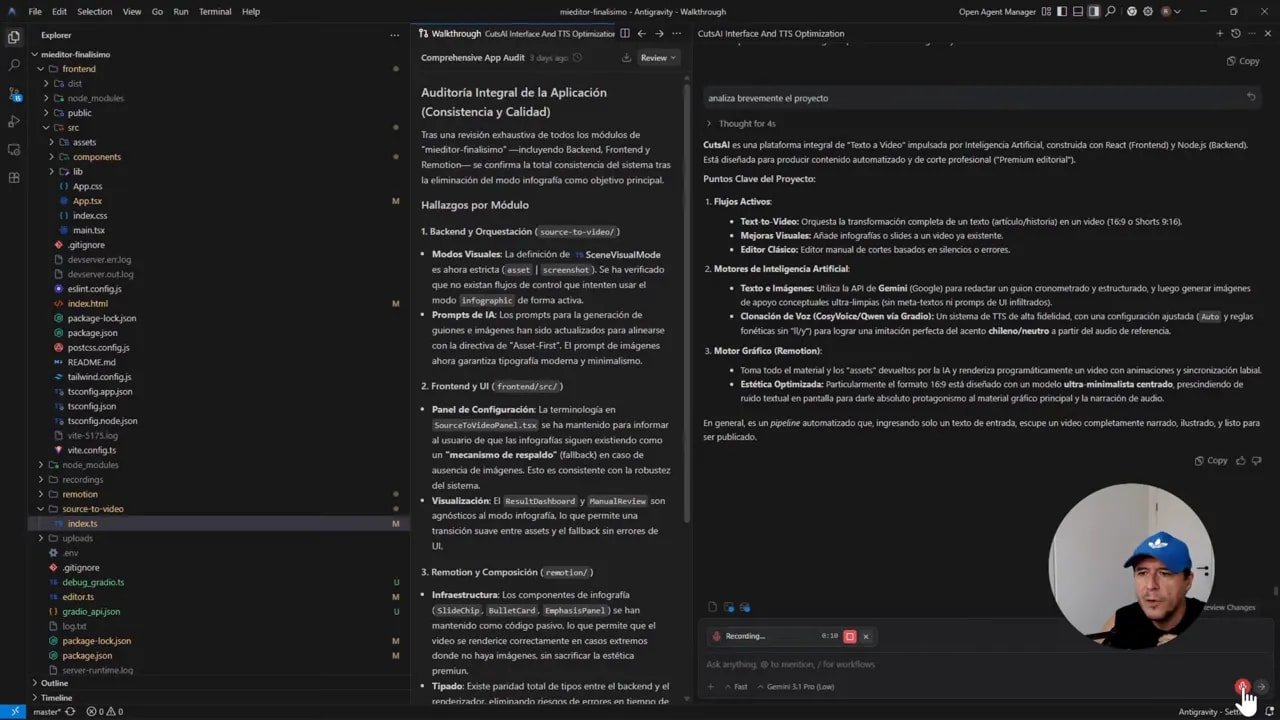Stop the voice recording with the red square
The width and height of the screenshot is (1280, 720).
(x=850, y=636)
